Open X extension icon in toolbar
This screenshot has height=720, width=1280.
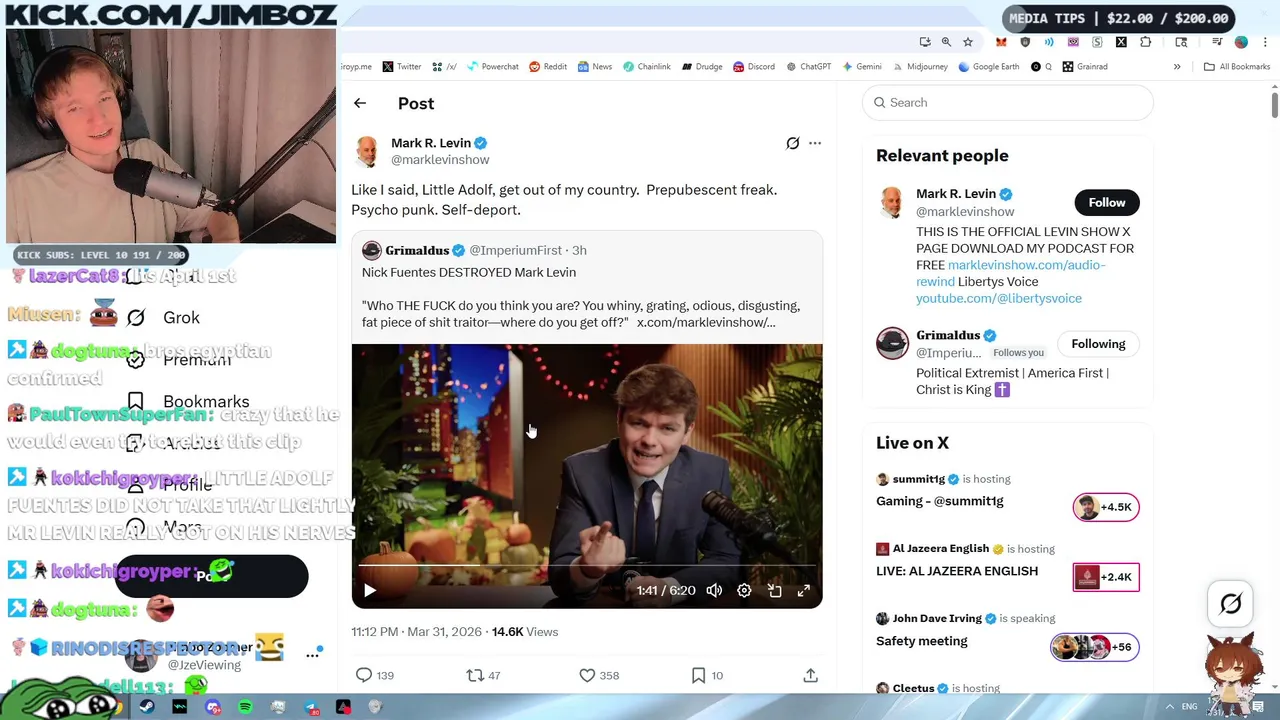[x=1121, y=42]
